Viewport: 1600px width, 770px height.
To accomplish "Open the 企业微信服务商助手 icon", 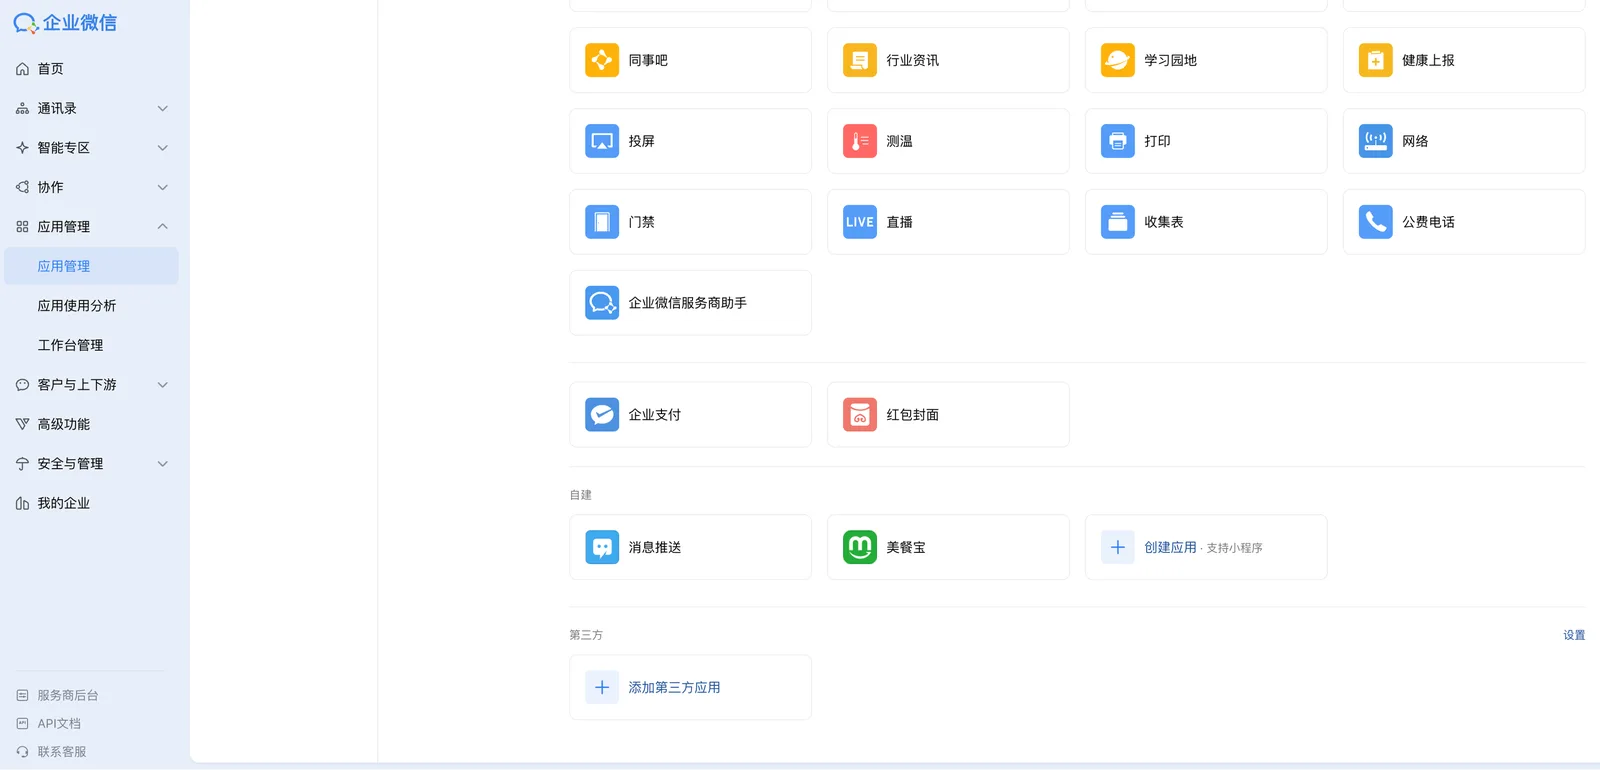I will click(x=602, y=303).
